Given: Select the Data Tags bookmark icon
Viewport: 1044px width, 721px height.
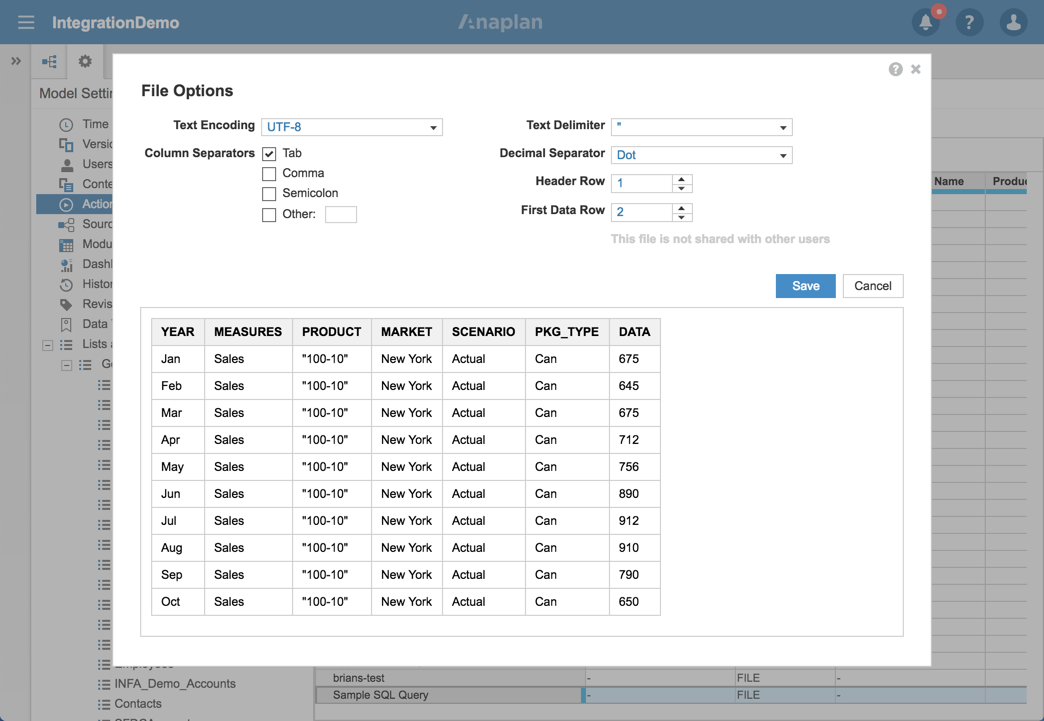Looking at the screenshot, I should (66, 324).
